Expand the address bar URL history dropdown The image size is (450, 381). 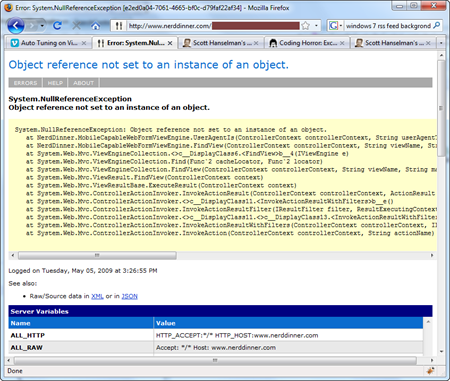316,26
